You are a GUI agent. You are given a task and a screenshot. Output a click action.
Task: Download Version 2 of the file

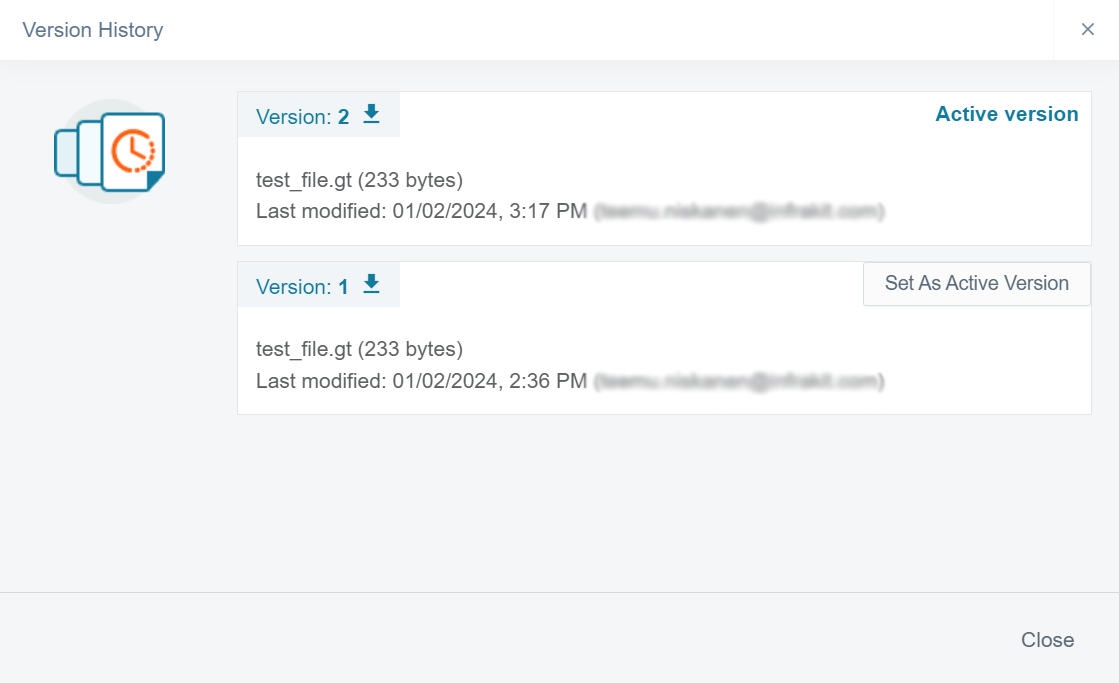(x=371, y=115)
